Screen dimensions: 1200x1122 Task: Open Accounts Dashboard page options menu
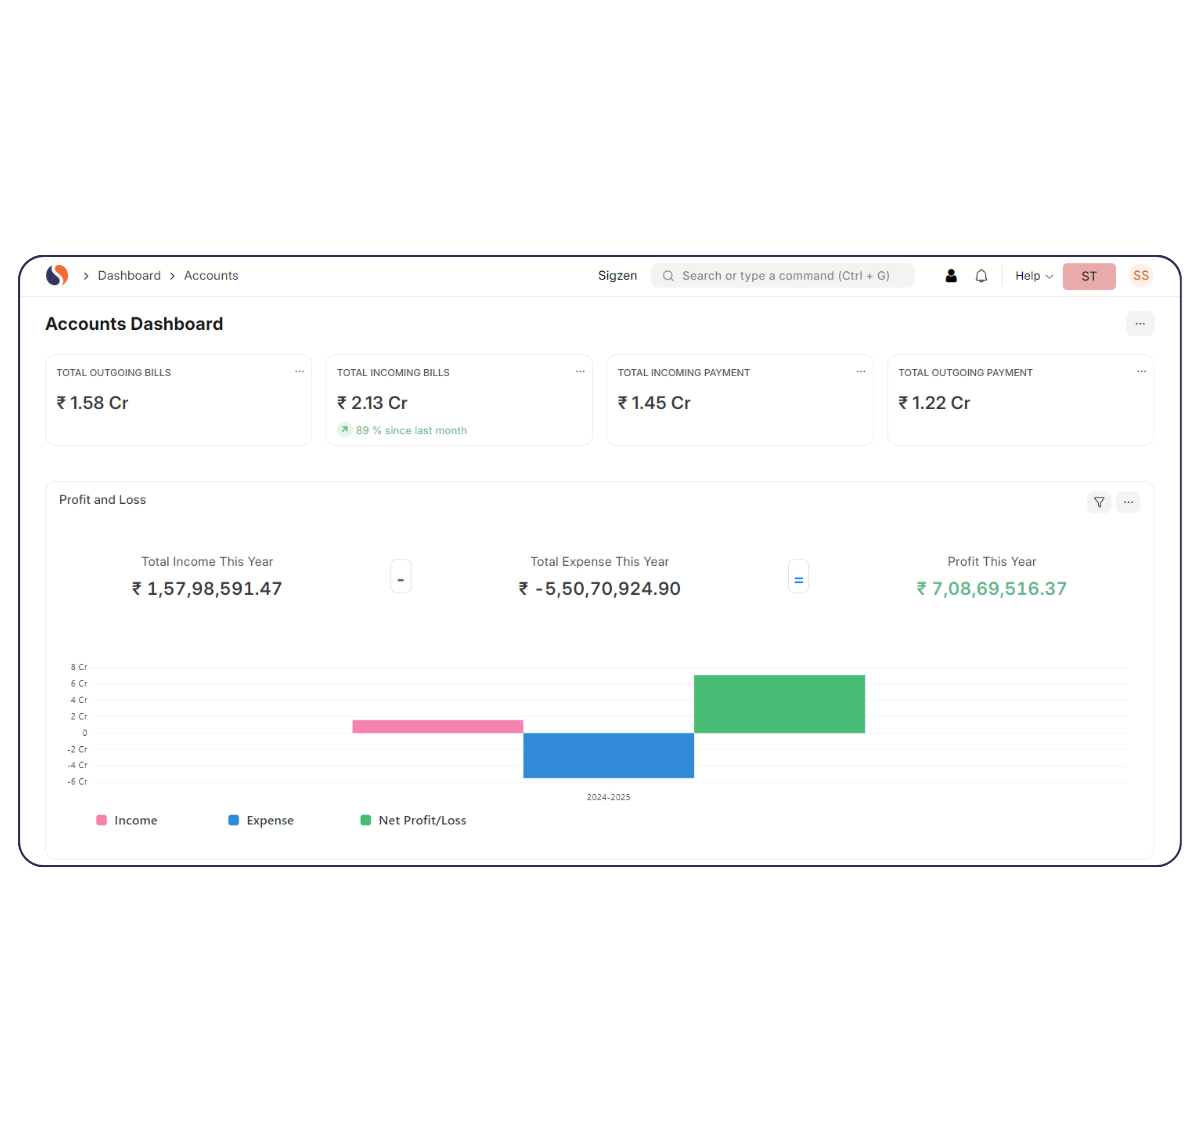click(1139, 323)
